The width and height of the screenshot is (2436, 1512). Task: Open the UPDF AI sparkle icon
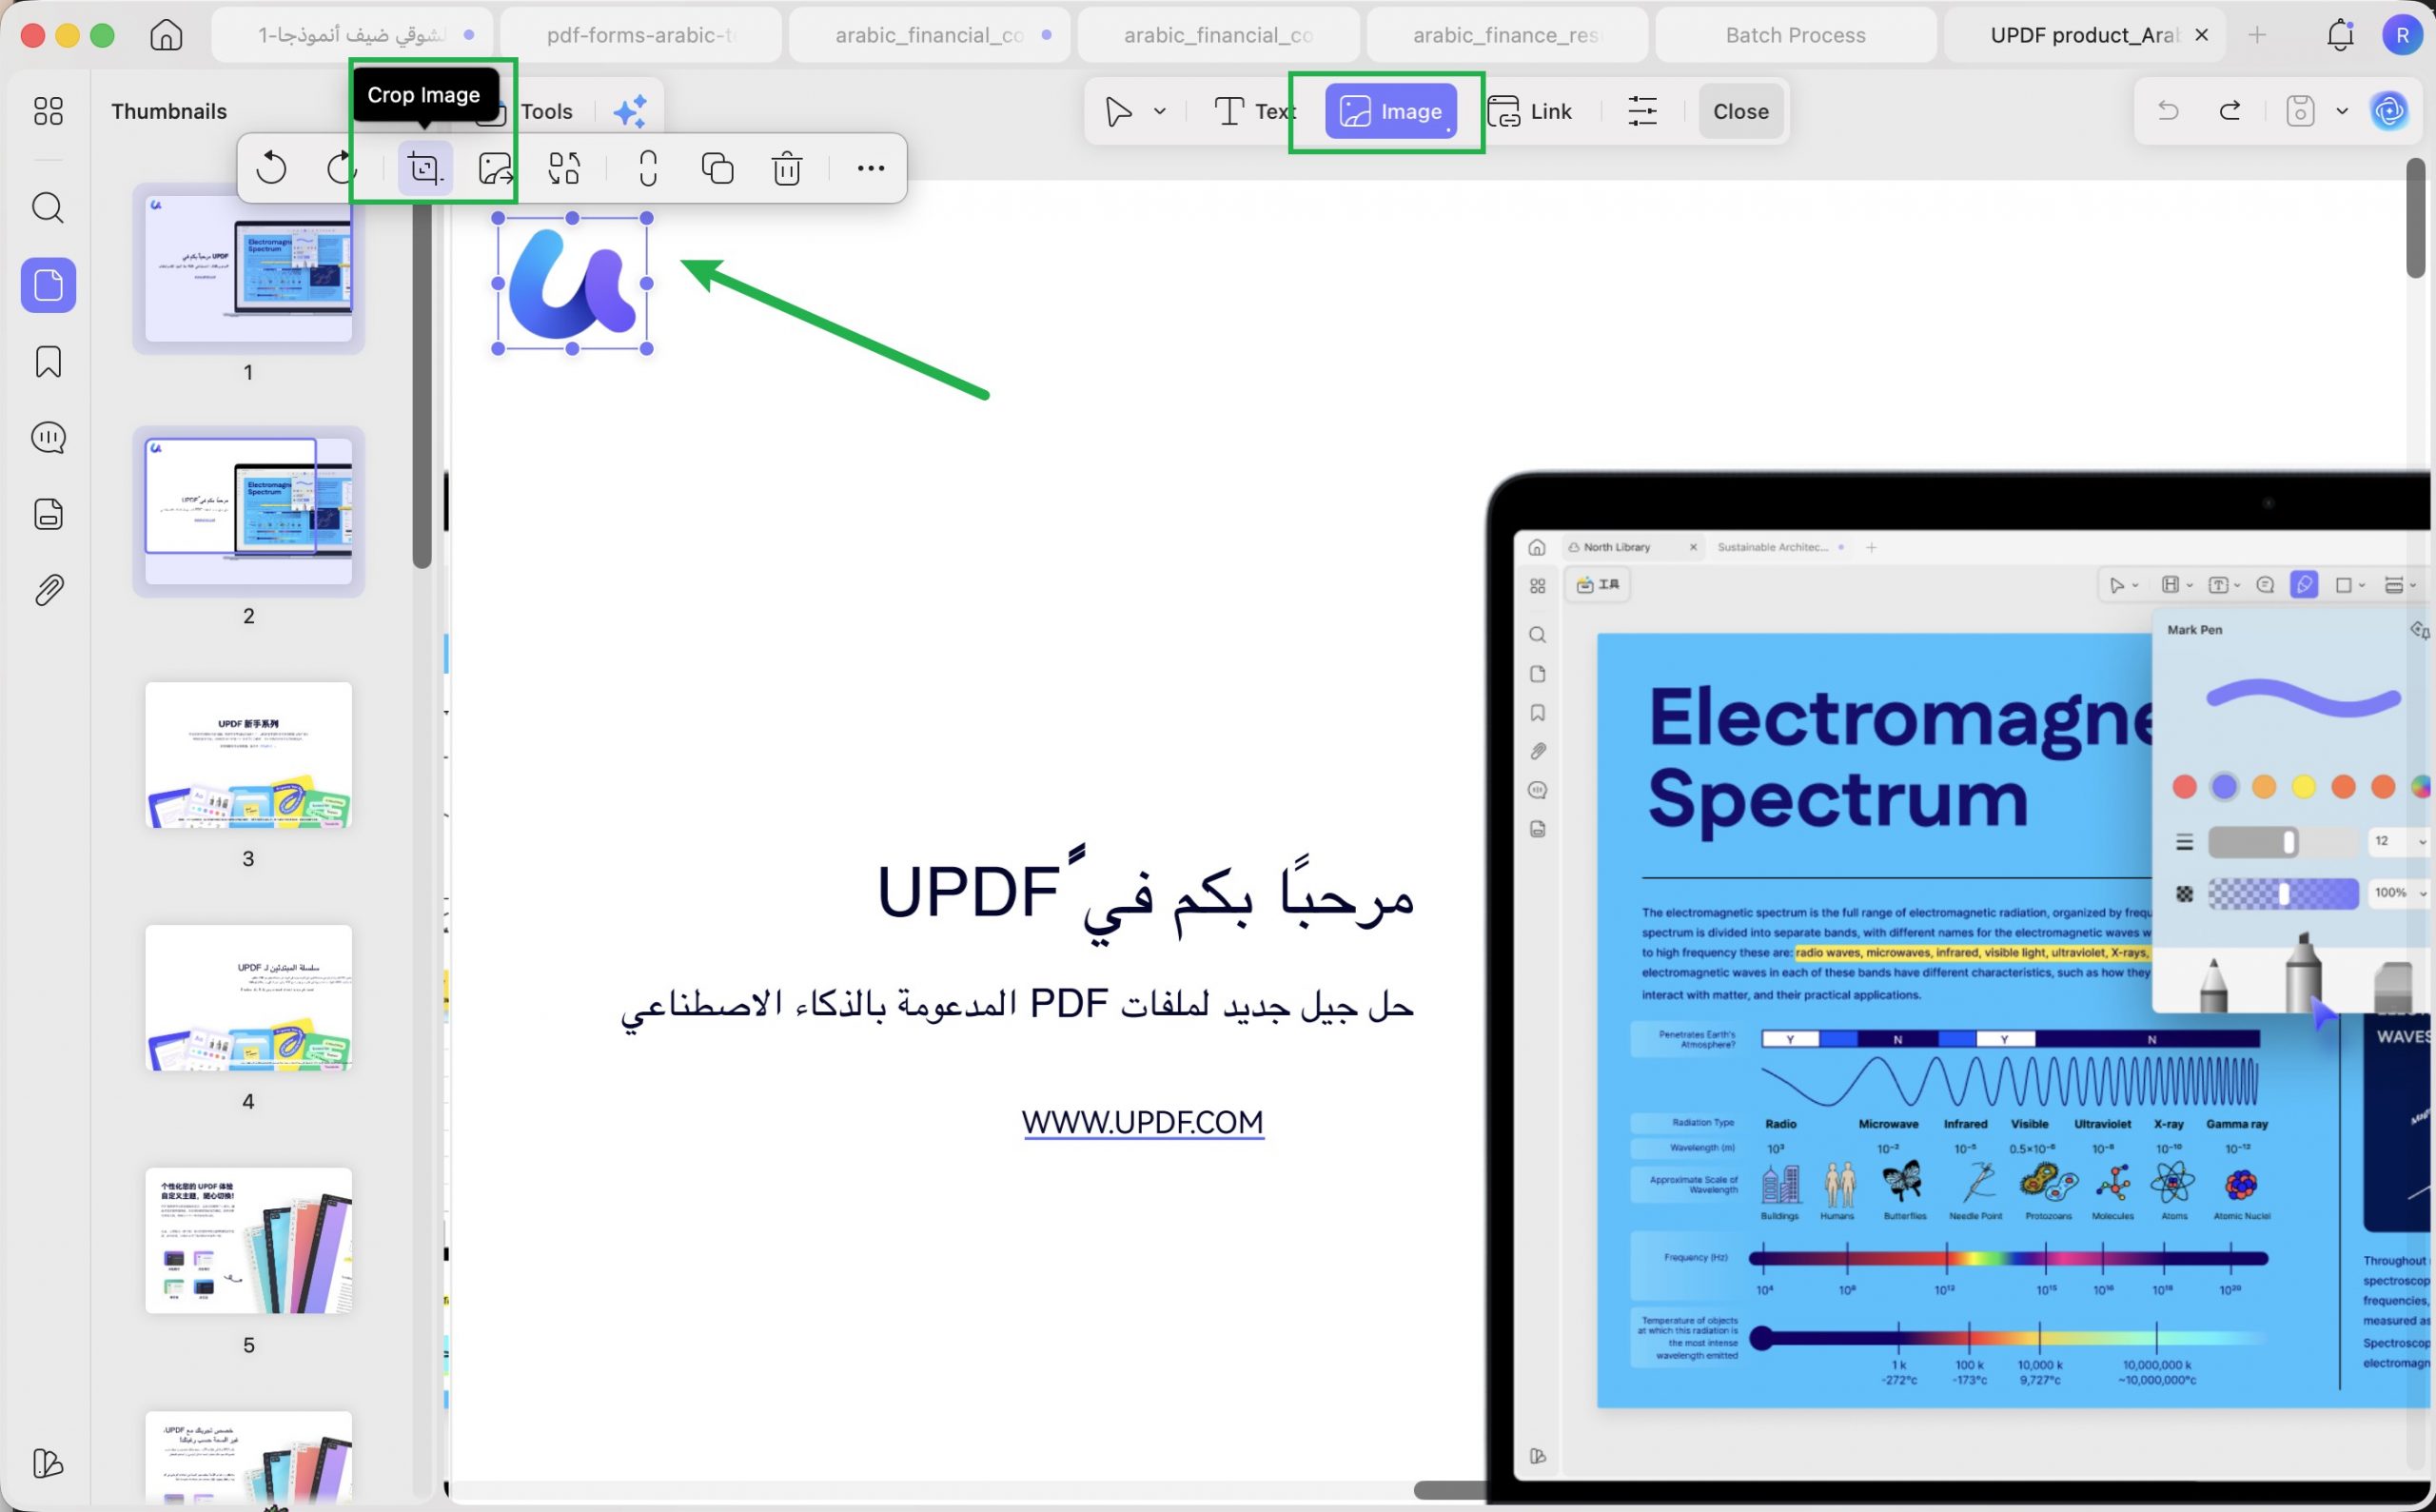click(x=630, y=111)
